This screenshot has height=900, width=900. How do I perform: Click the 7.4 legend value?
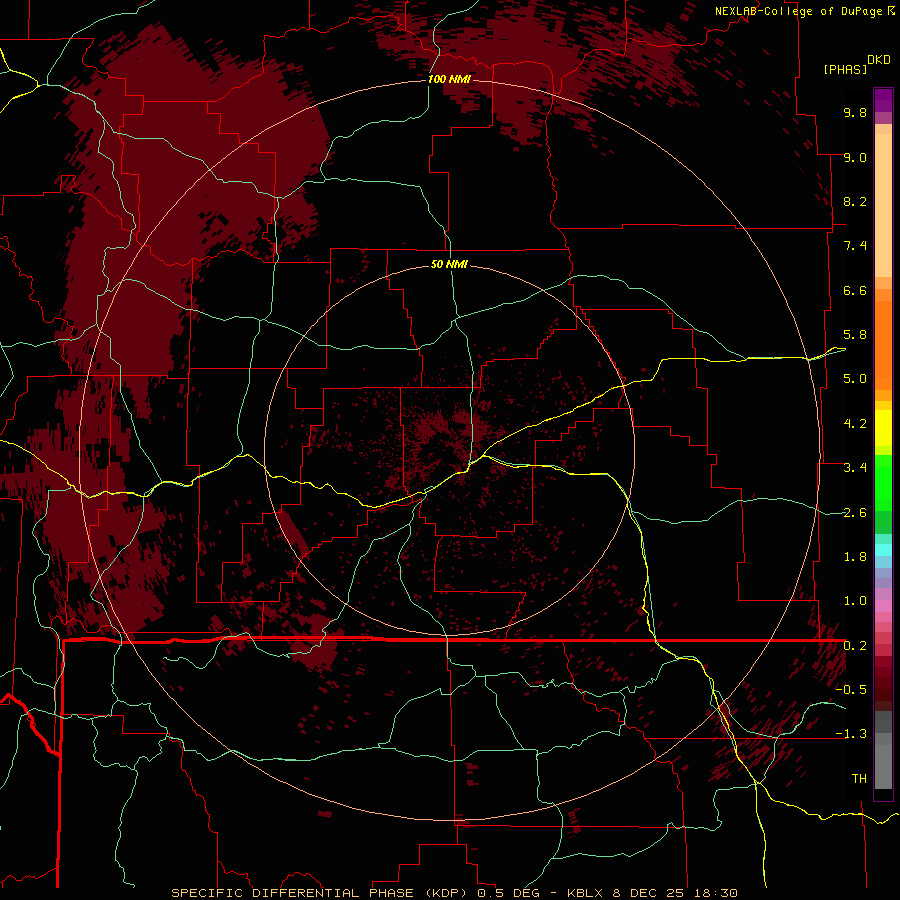click(855, 246)
